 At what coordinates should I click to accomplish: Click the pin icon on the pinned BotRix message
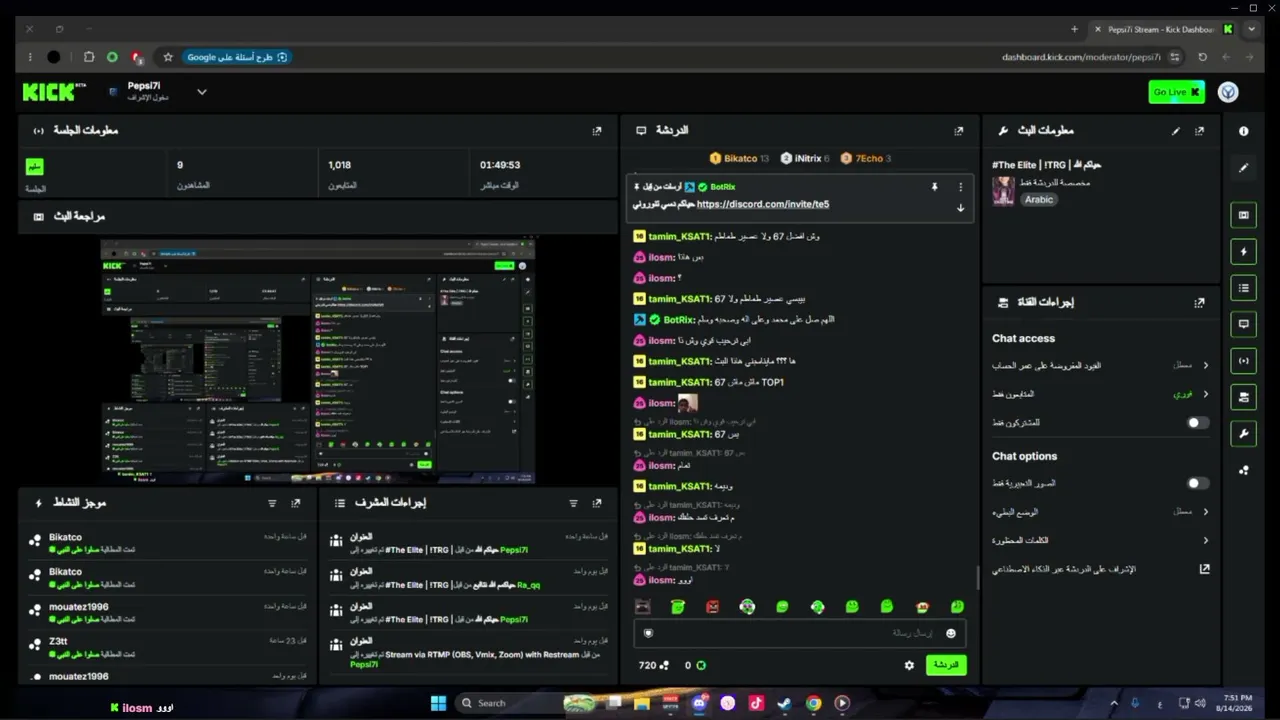935,187
